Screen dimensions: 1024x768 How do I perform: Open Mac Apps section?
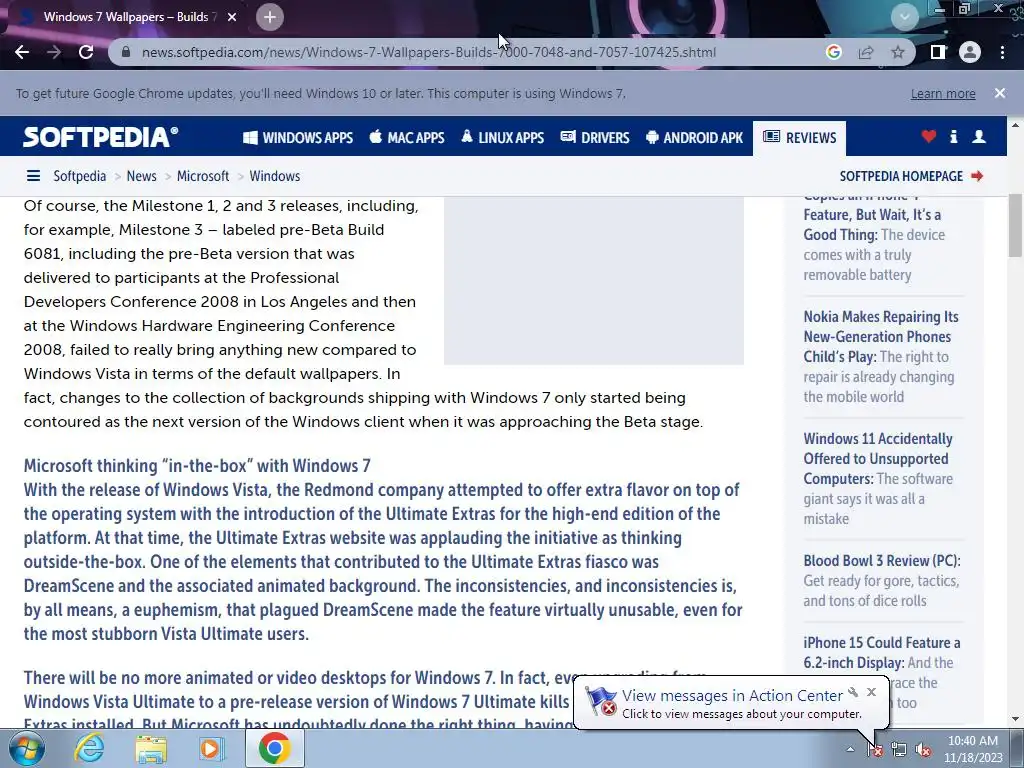click(407, 138)
